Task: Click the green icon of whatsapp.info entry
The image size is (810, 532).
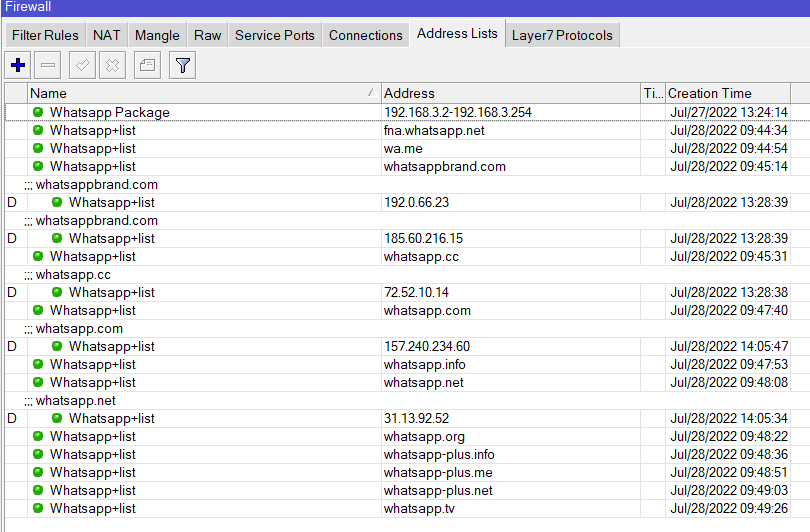Action: tap(38, 364)
